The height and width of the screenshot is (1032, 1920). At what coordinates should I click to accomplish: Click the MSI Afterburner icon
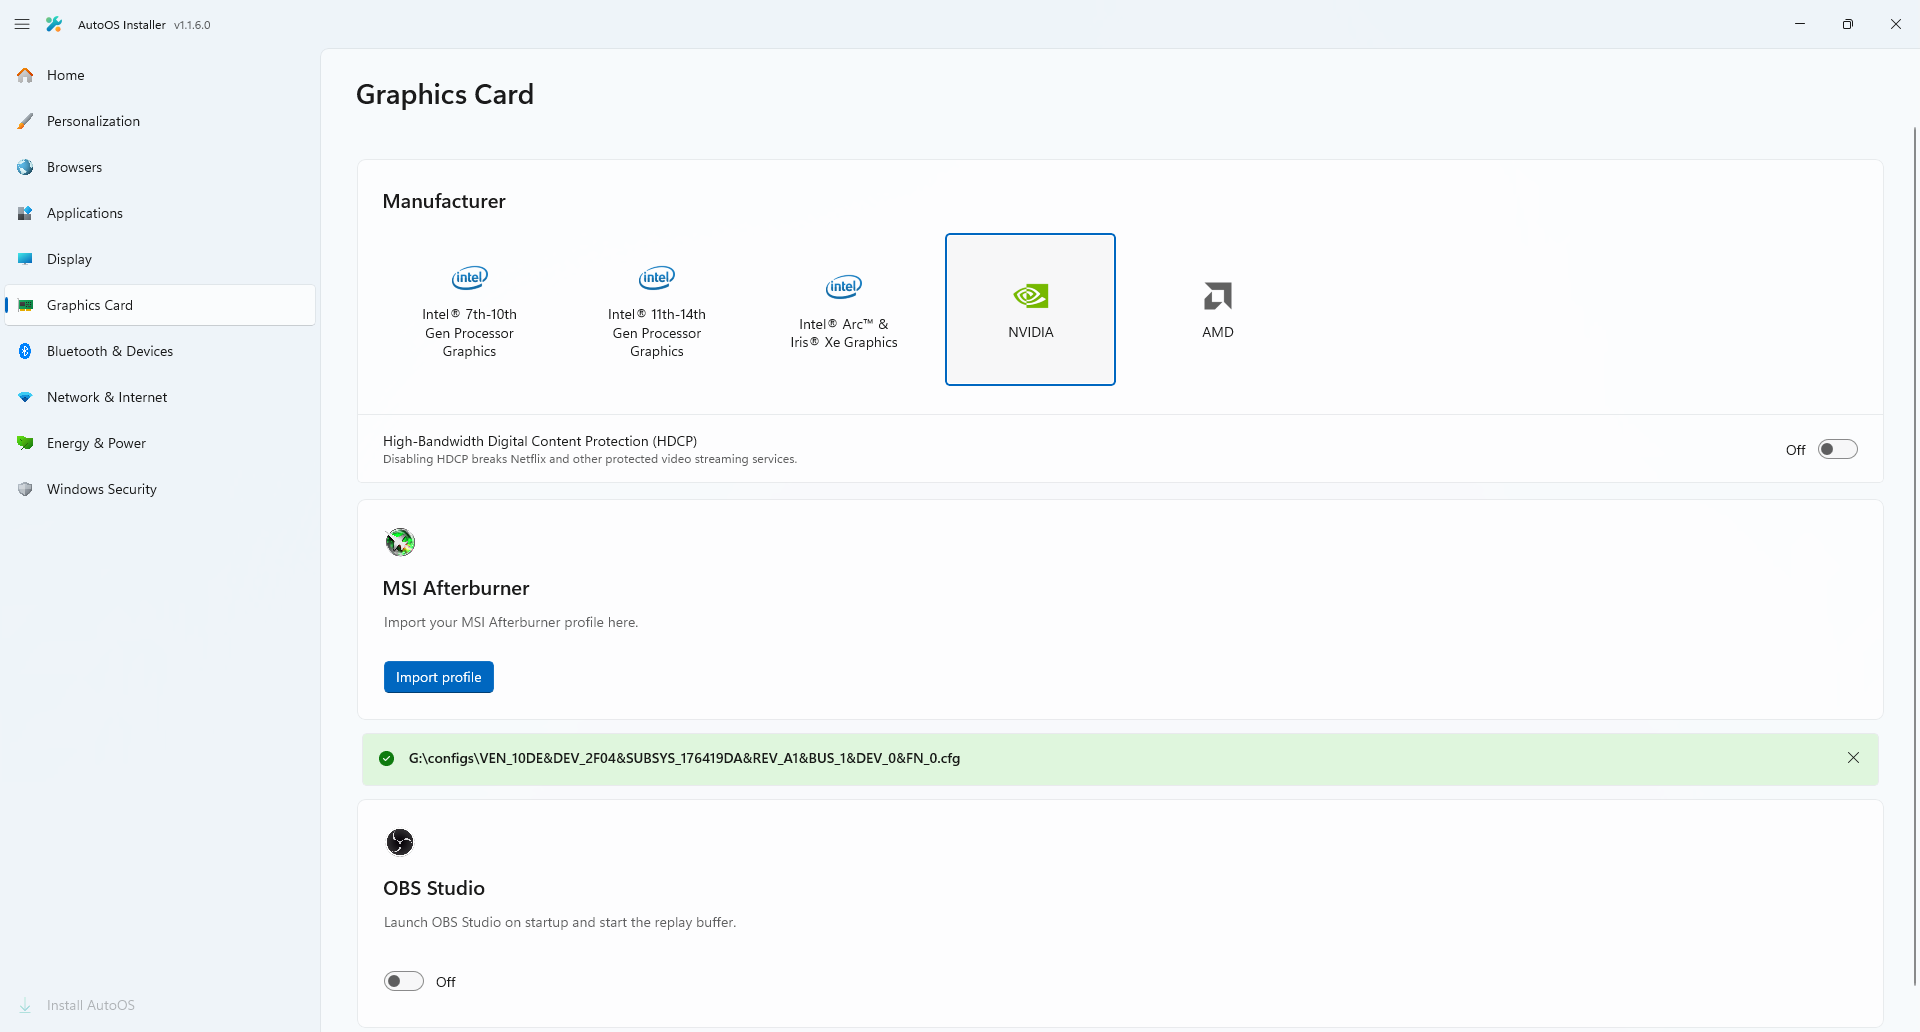click(x=400, y=542)
